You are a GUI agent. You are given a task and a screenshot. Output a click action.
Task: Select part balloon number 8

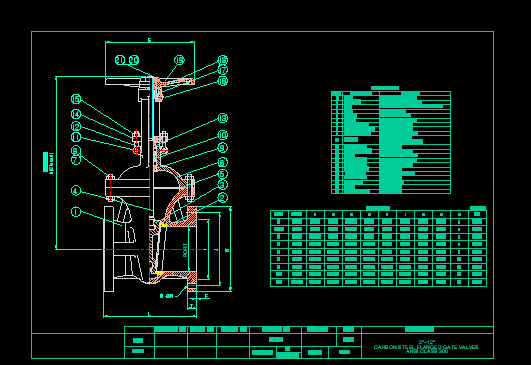click(76, 150)
